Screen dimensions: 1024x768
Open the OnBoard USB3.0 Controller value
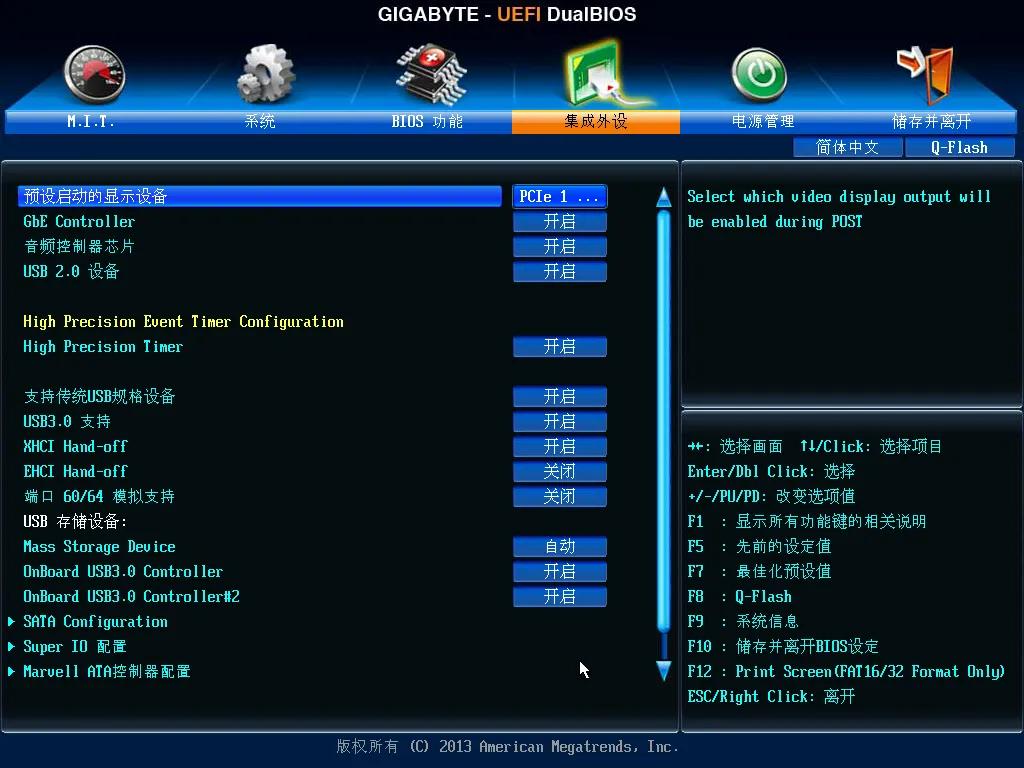click(x=560, y=571)
